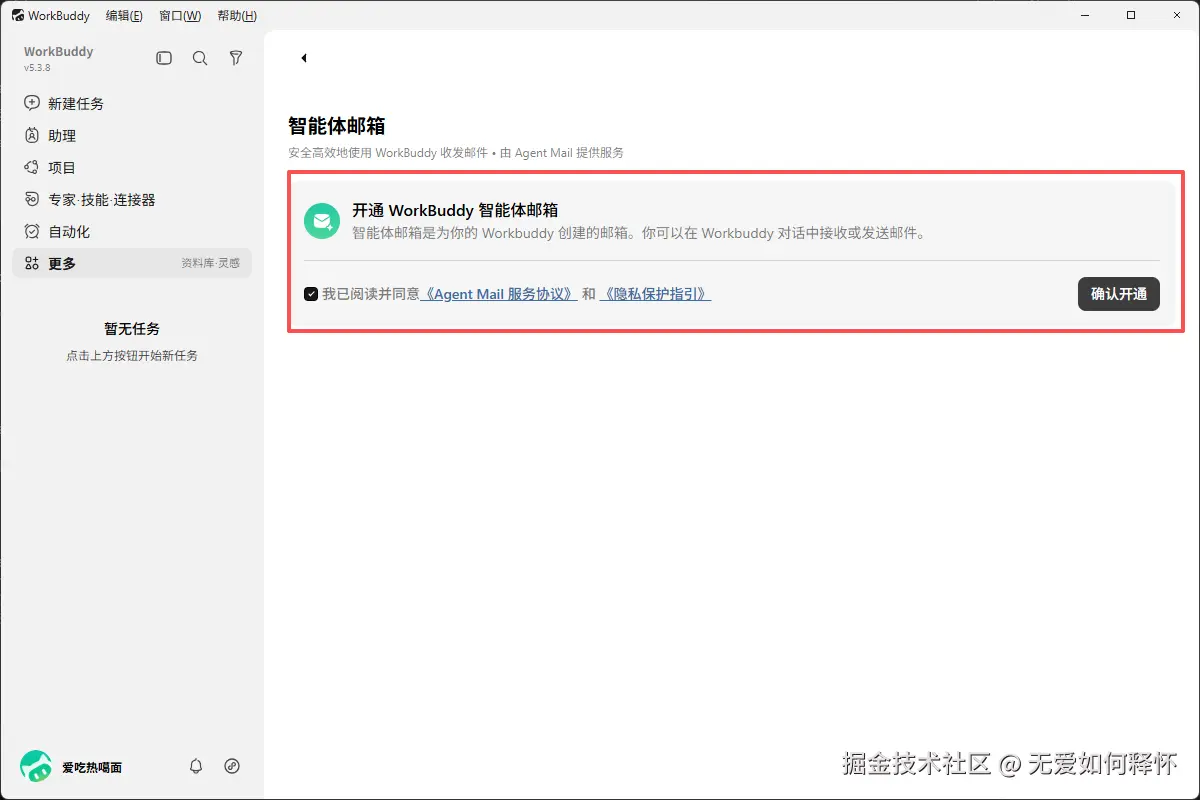Screen dimensions: 1200x800
Task: Click the 智能体邮箱 page heading
Action: (336, 126)
